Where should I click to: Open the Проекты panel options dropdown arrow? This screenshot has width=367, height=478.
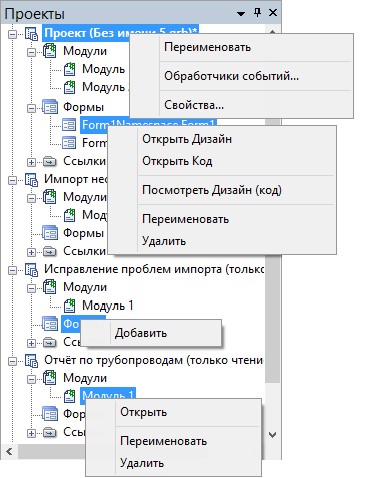tap(241, 14)
